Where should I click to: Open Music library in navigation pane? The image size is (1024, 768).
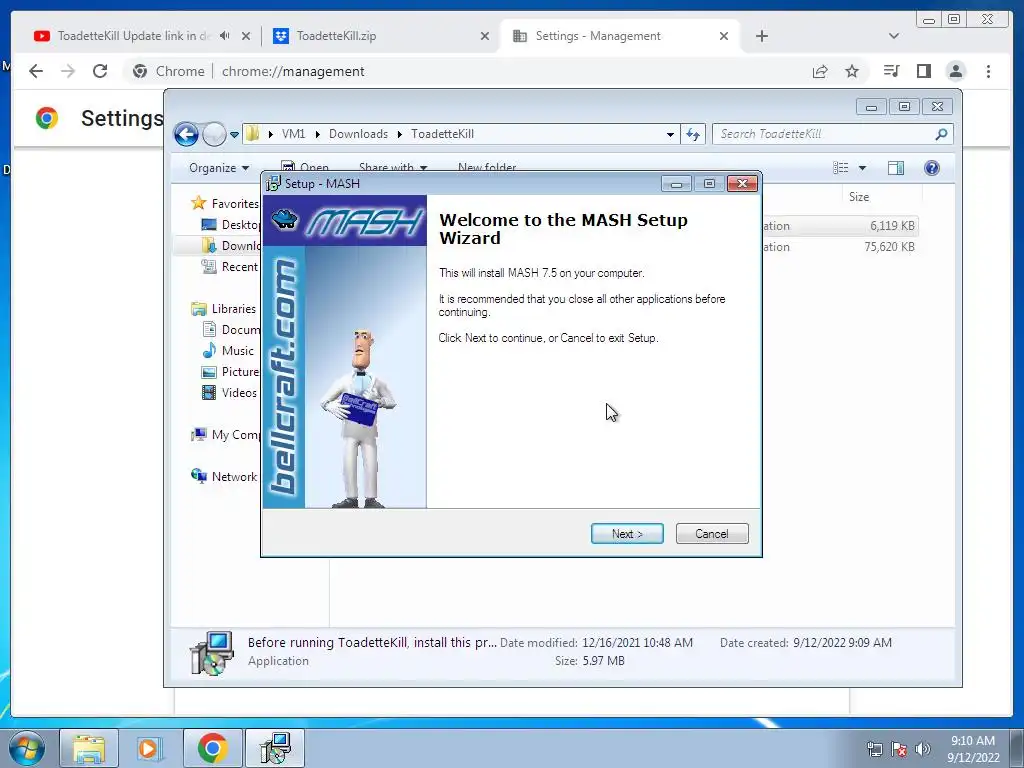[x=228, y=351]
